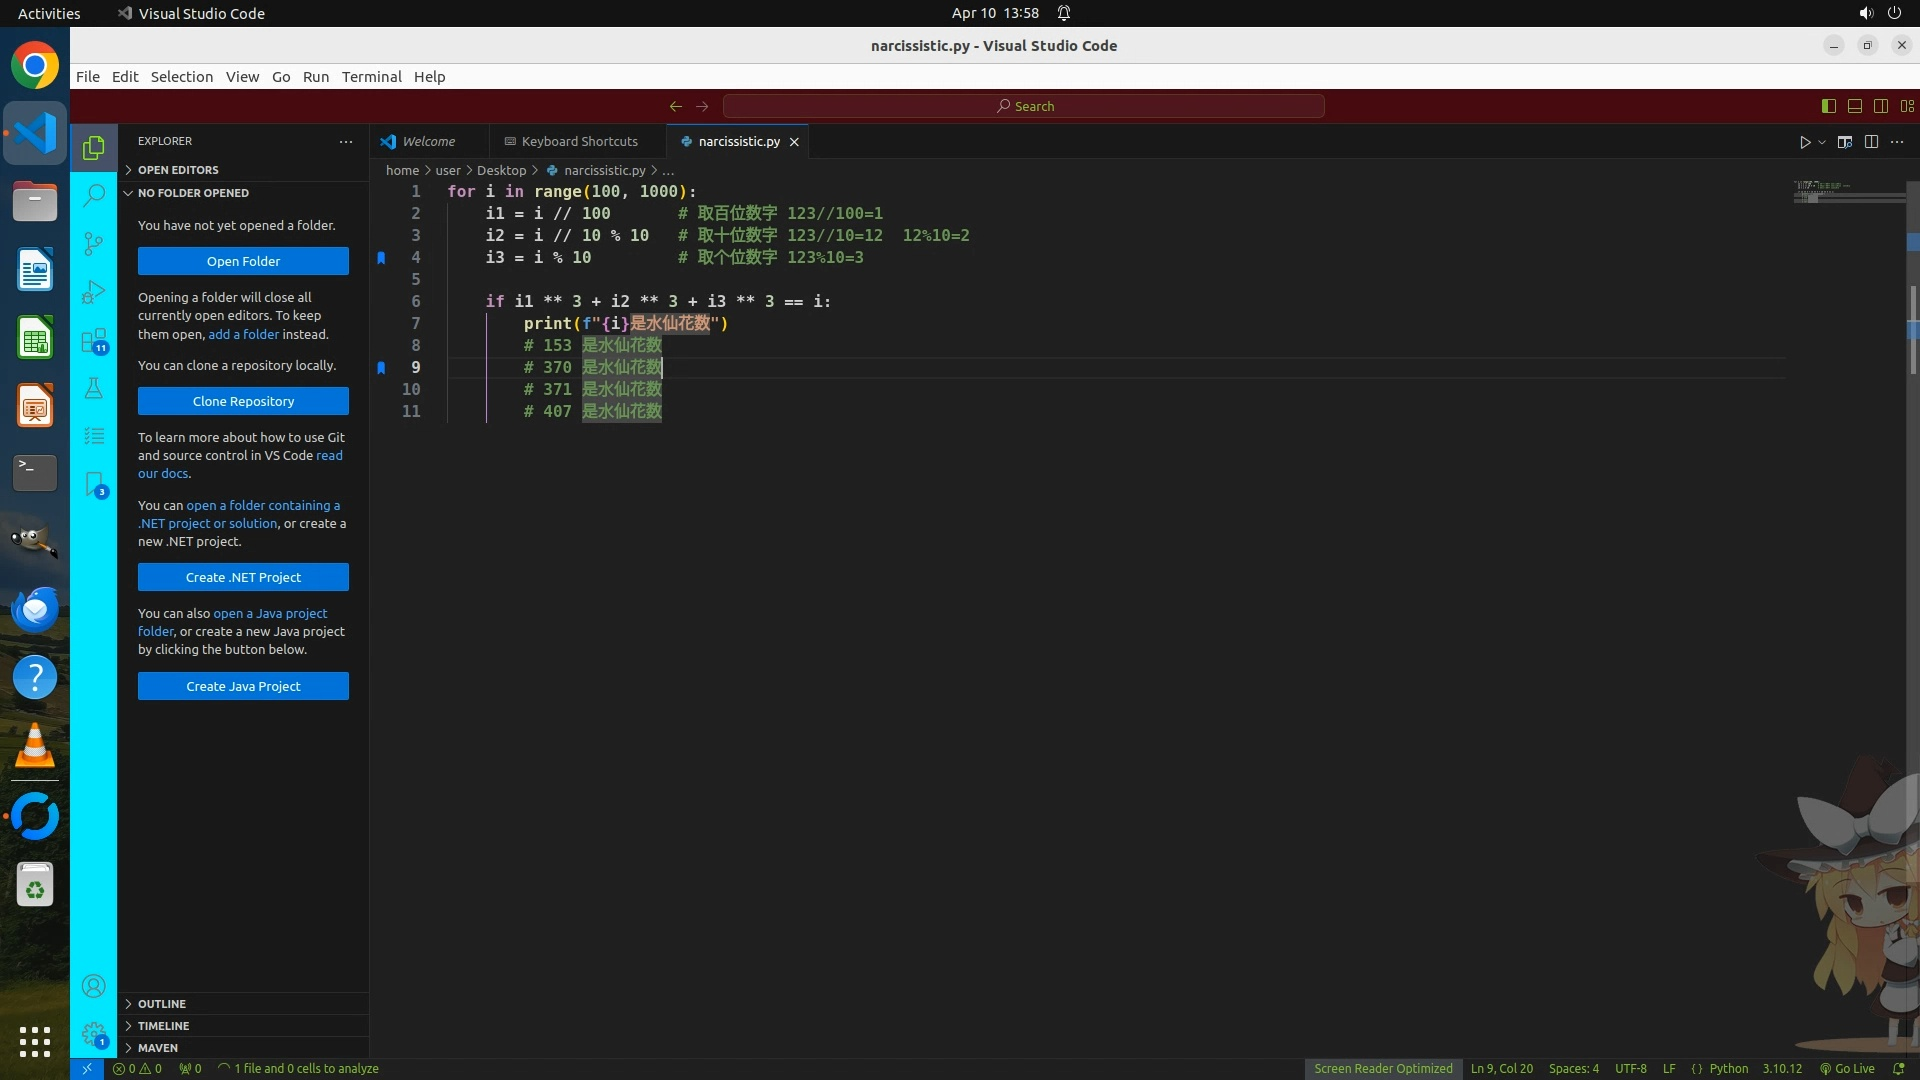Open the Extensions view icon
Image resolution: width=1920 pixels, height=1080 pixels.
point(93,340)
